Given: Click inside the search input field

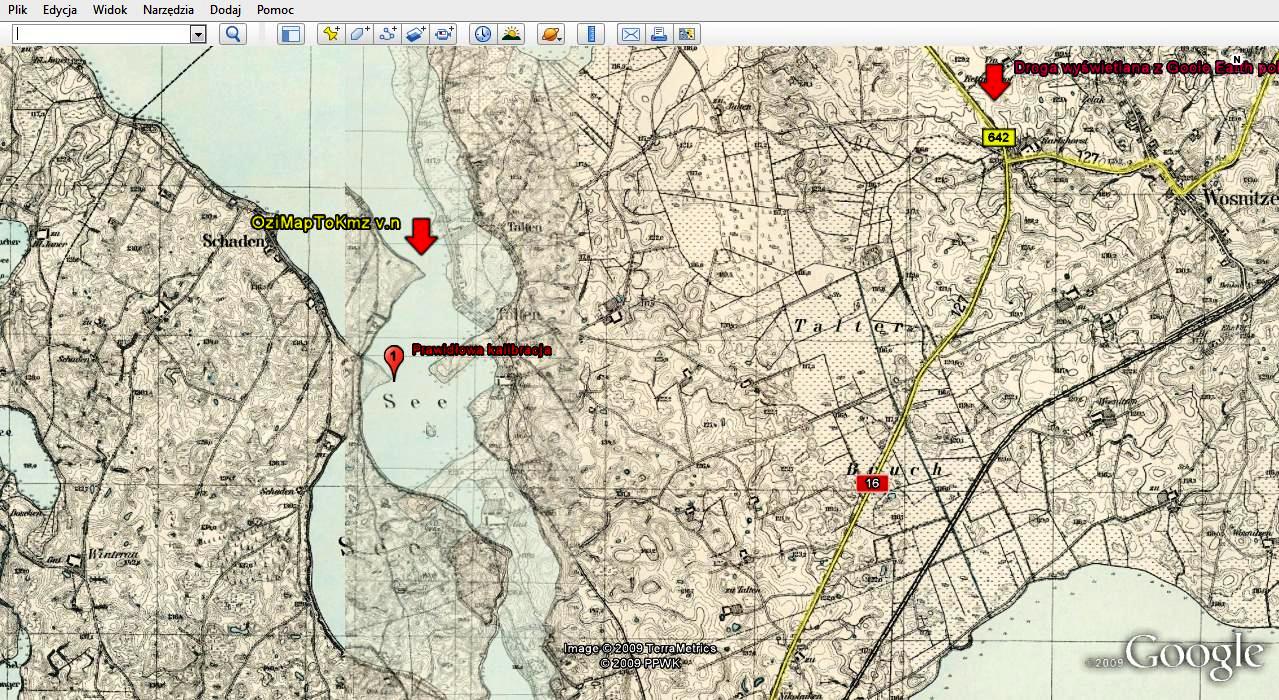Looking at the screenshot, I should pyautogui.click(x=100, y=34).
